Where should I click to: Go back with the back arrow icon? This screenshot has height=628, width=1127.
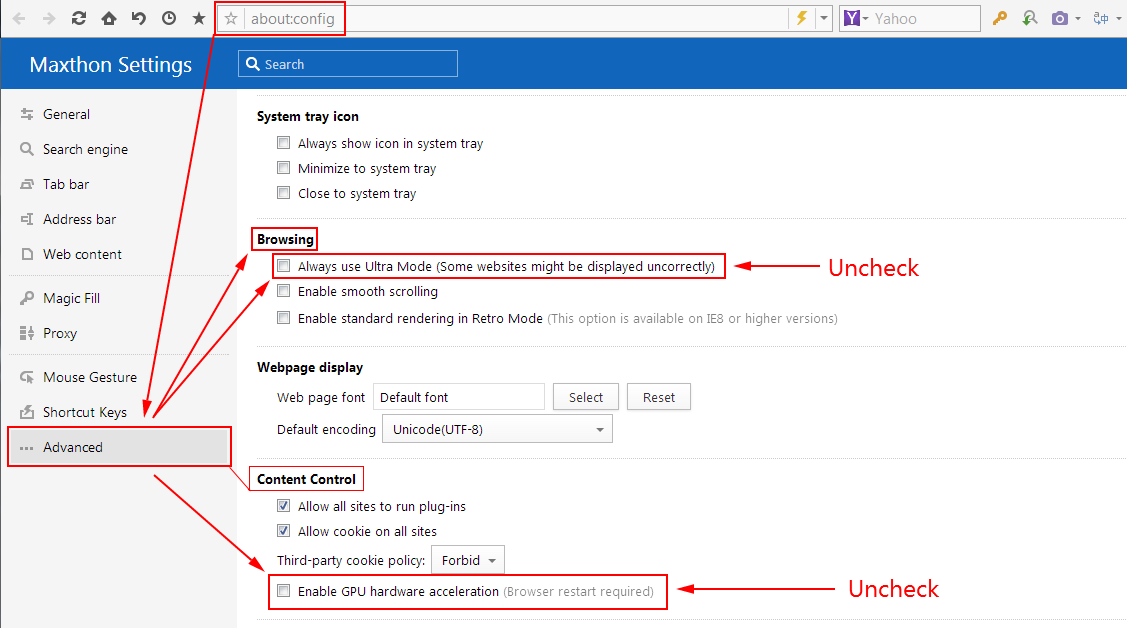19,19
